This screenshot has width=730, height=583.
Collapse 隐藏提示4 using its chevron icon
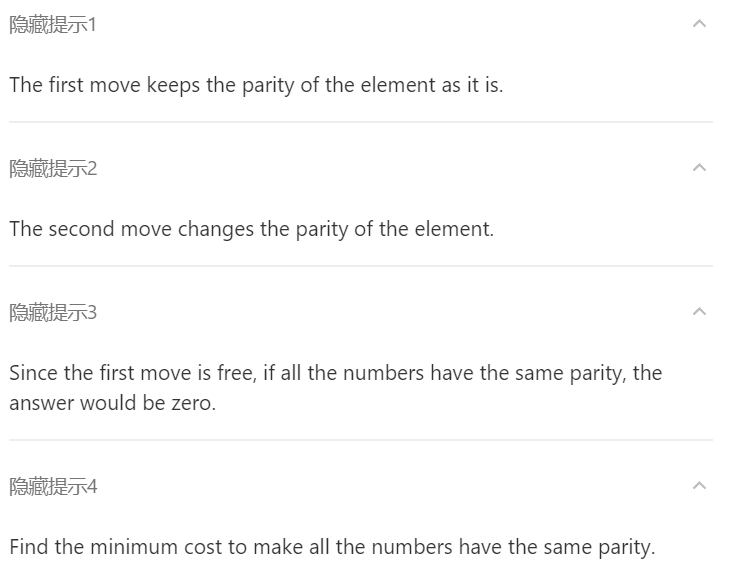coord(699,486)
